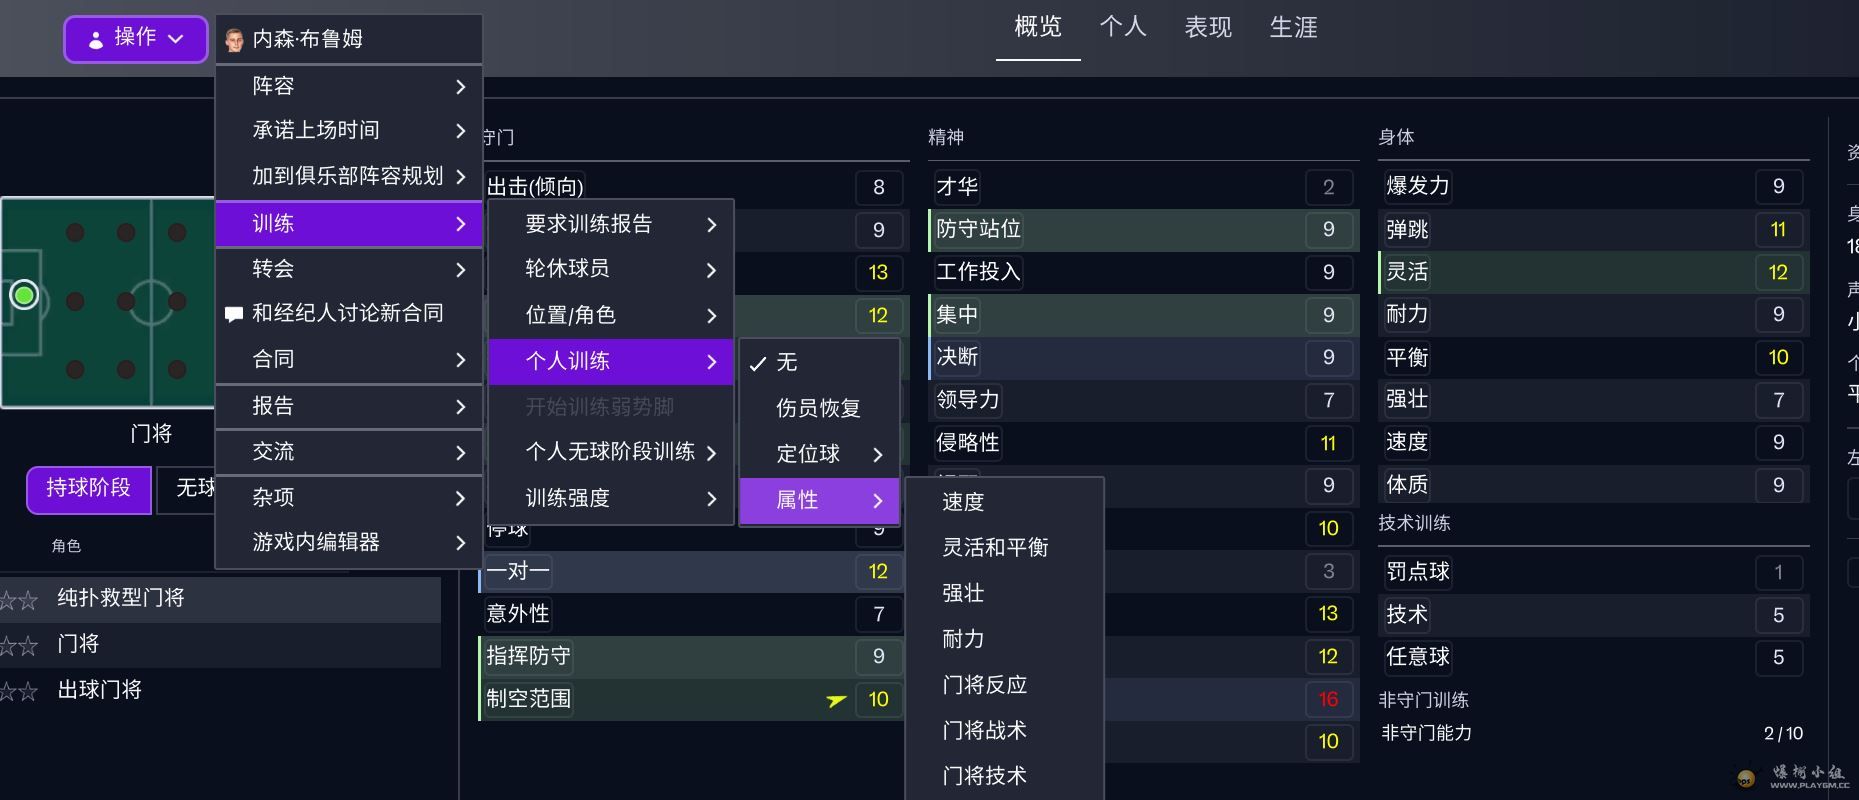Click the green goalkeeper position dot on pitch
Viewport: 1859px width, 800px height.
pos(24,295)
